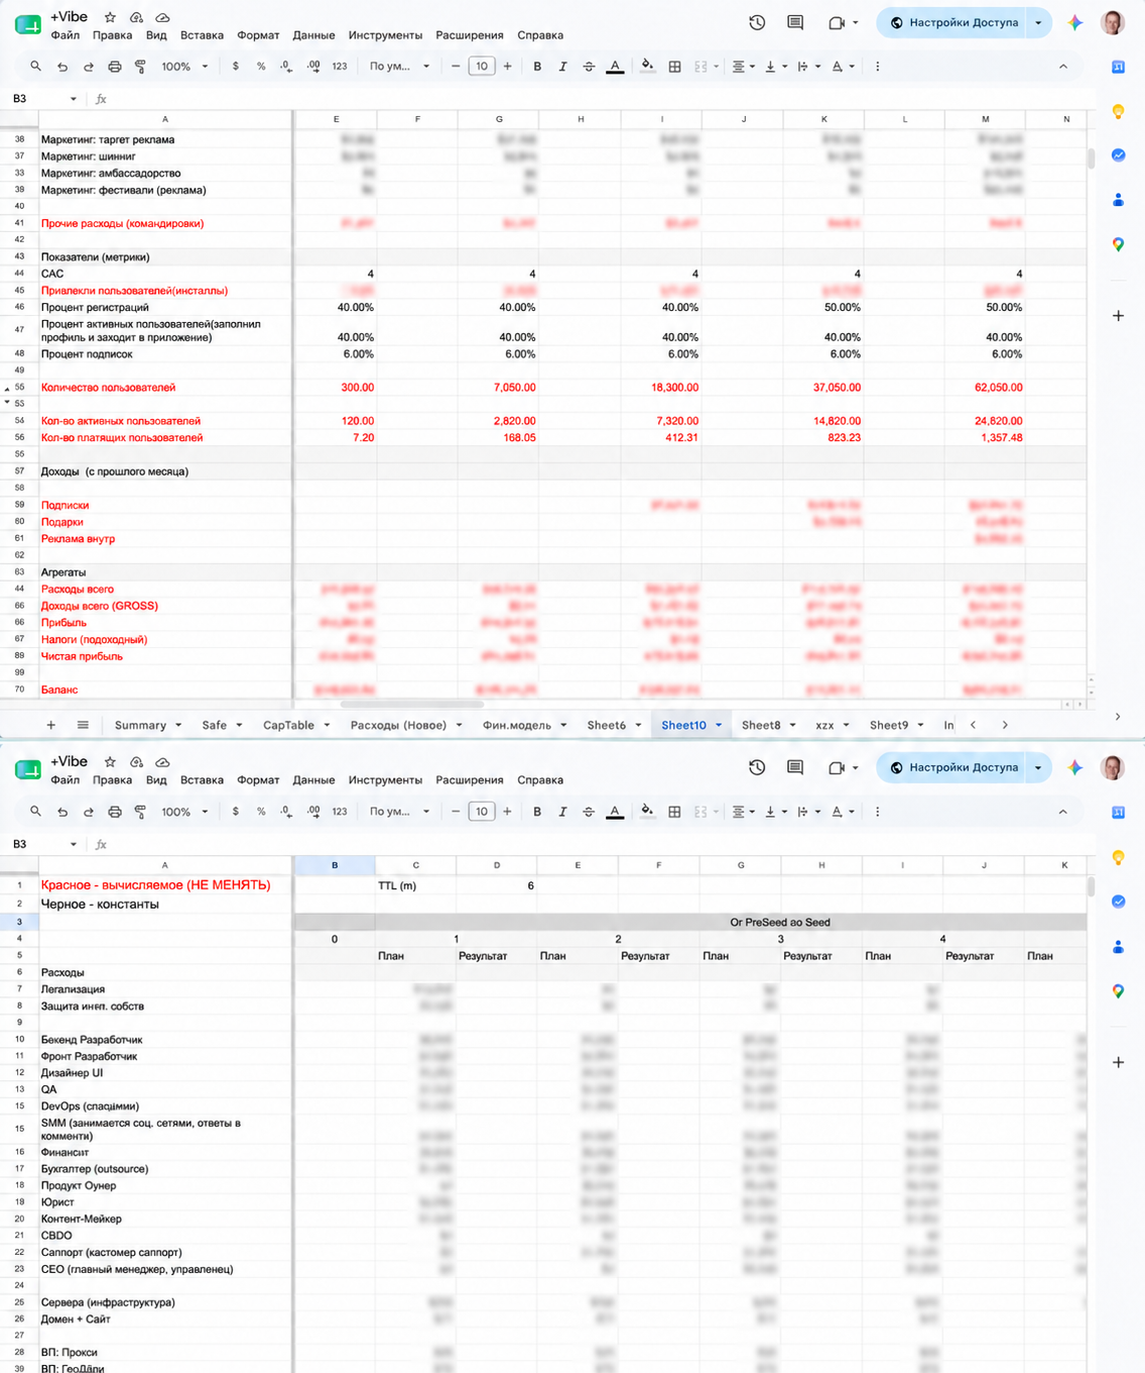Image resolution: width=1145 pixels, height=1373 pixels.
Task: Toggle italic in the lower window toolbar
Action: click(563, 812)
